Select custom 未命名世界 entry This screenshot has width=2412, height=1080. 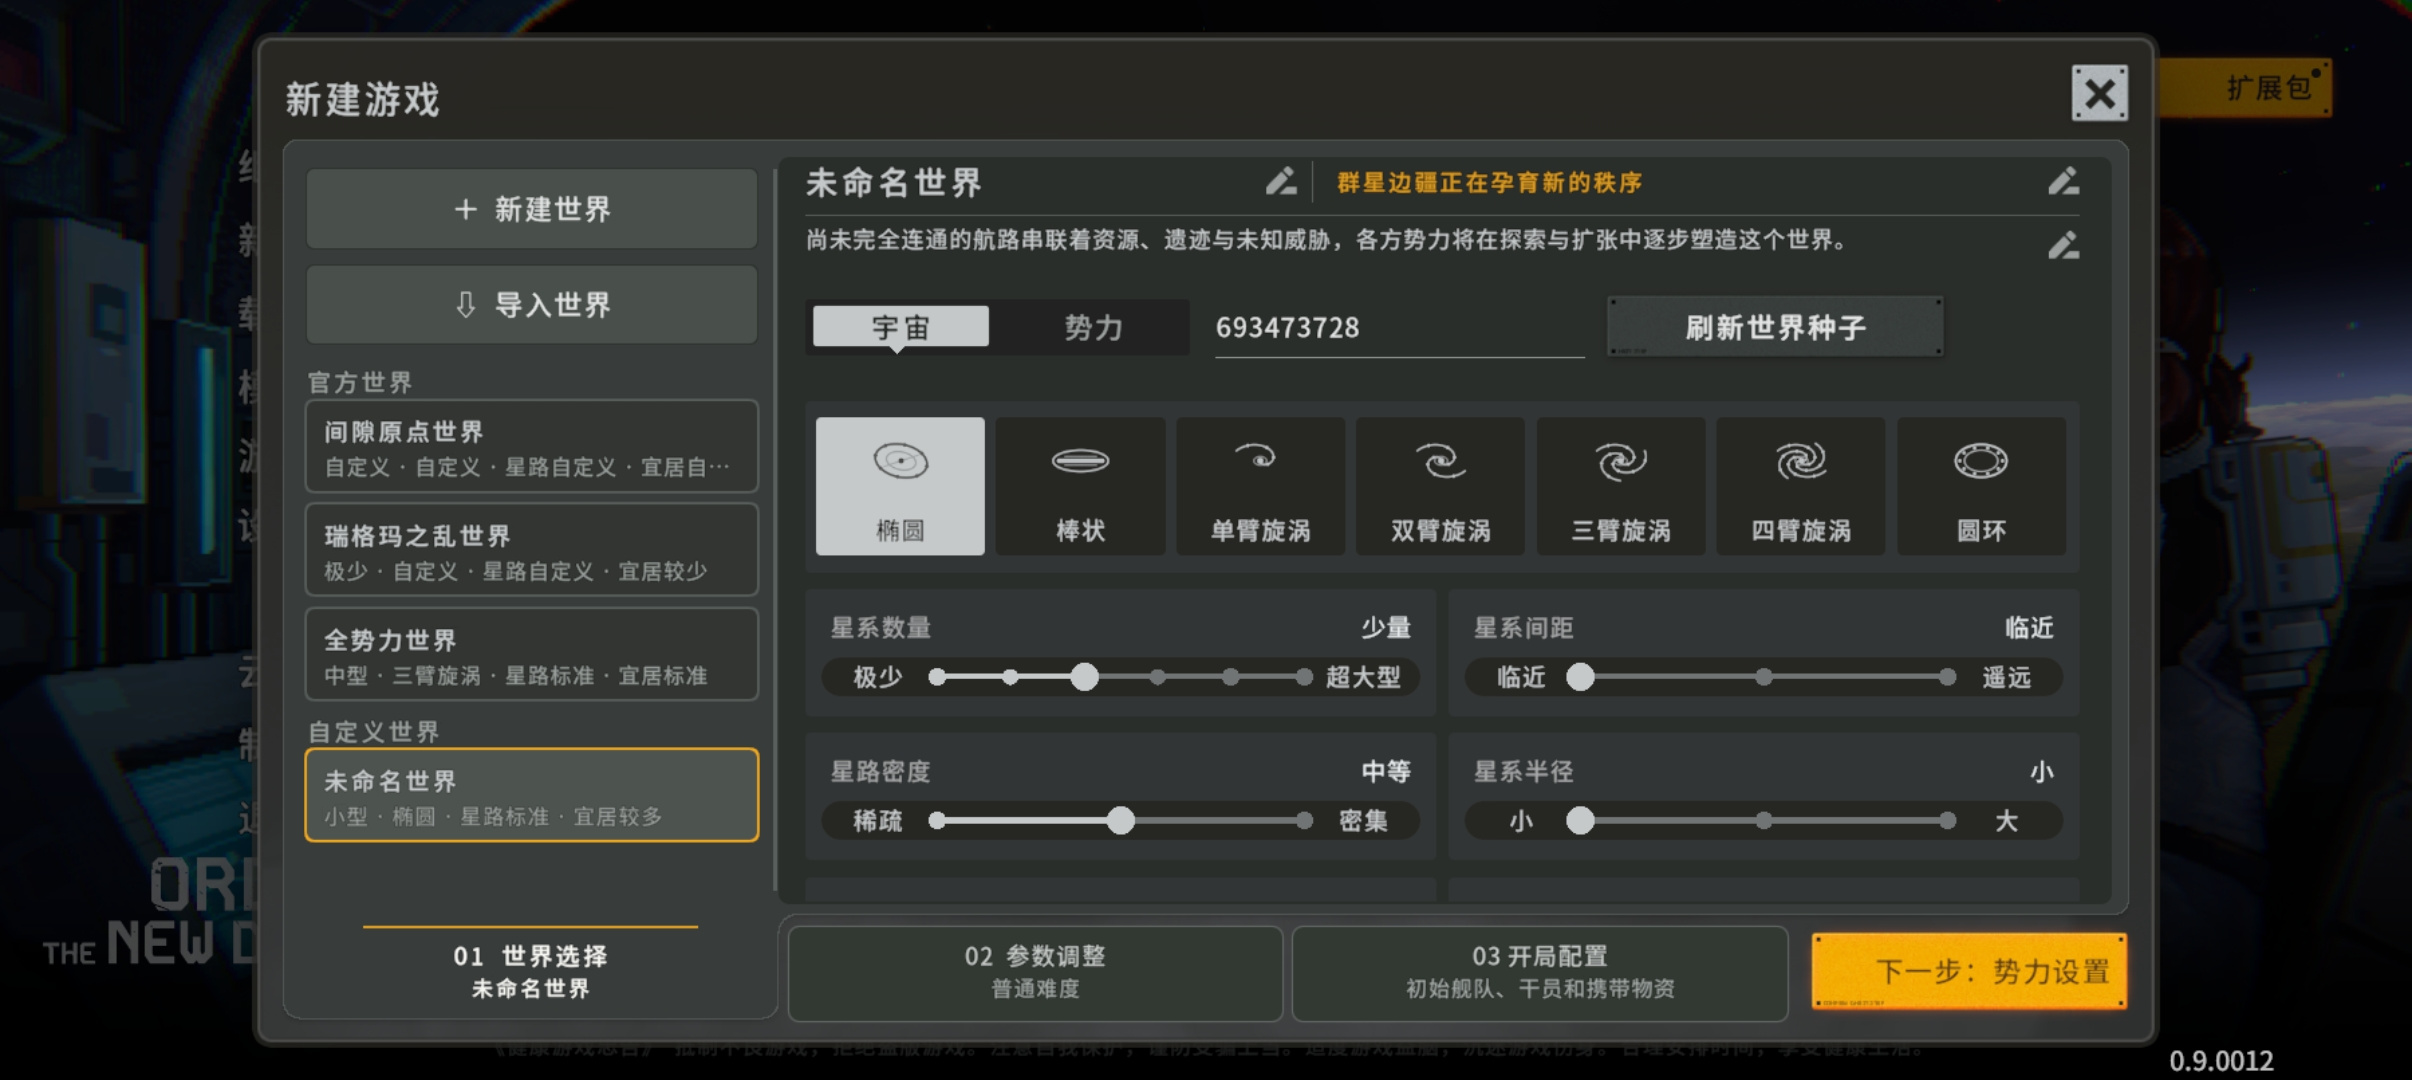click(x=531, y=795)
